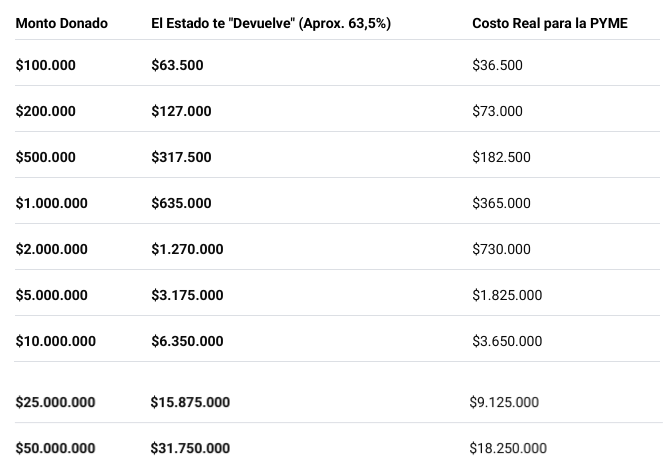Click the $50.000.000 donation amount cell

coord(56,448)
